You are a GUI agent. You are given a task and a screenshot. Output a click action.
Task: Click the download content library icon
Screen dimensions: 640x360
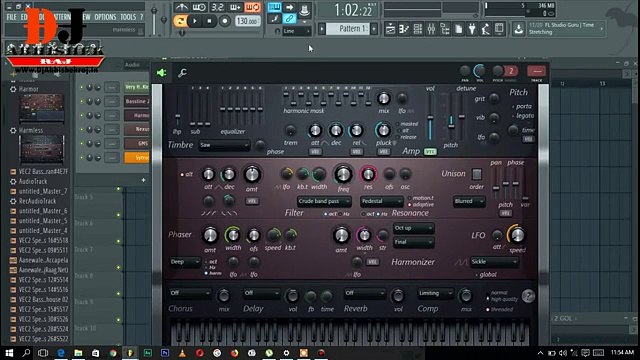point(518,29)
